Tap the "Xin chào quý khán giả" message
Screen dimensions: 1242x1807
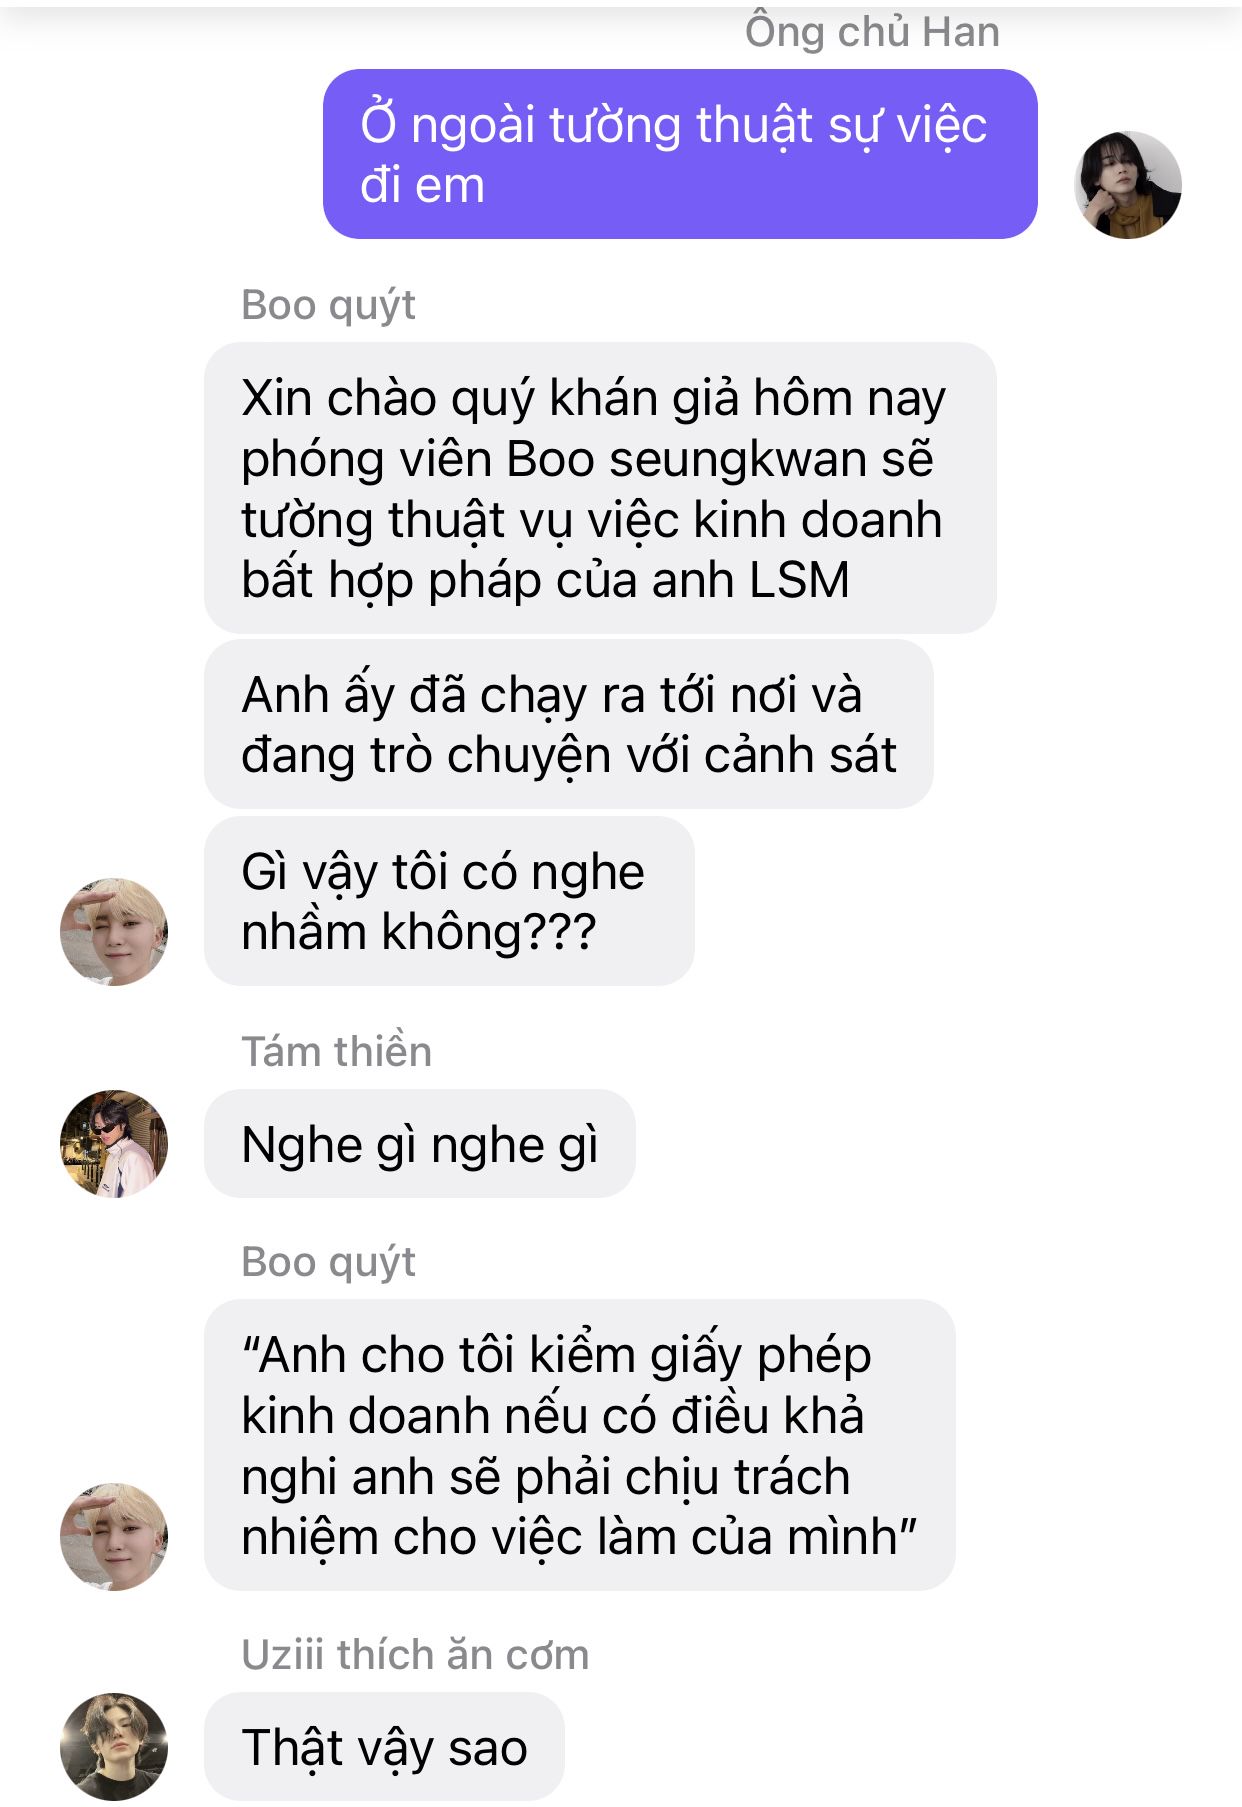click(x=600, y=488)
